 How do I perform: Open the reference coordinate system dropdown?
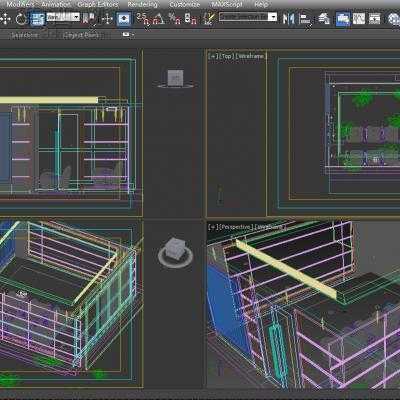click(63, 17)
